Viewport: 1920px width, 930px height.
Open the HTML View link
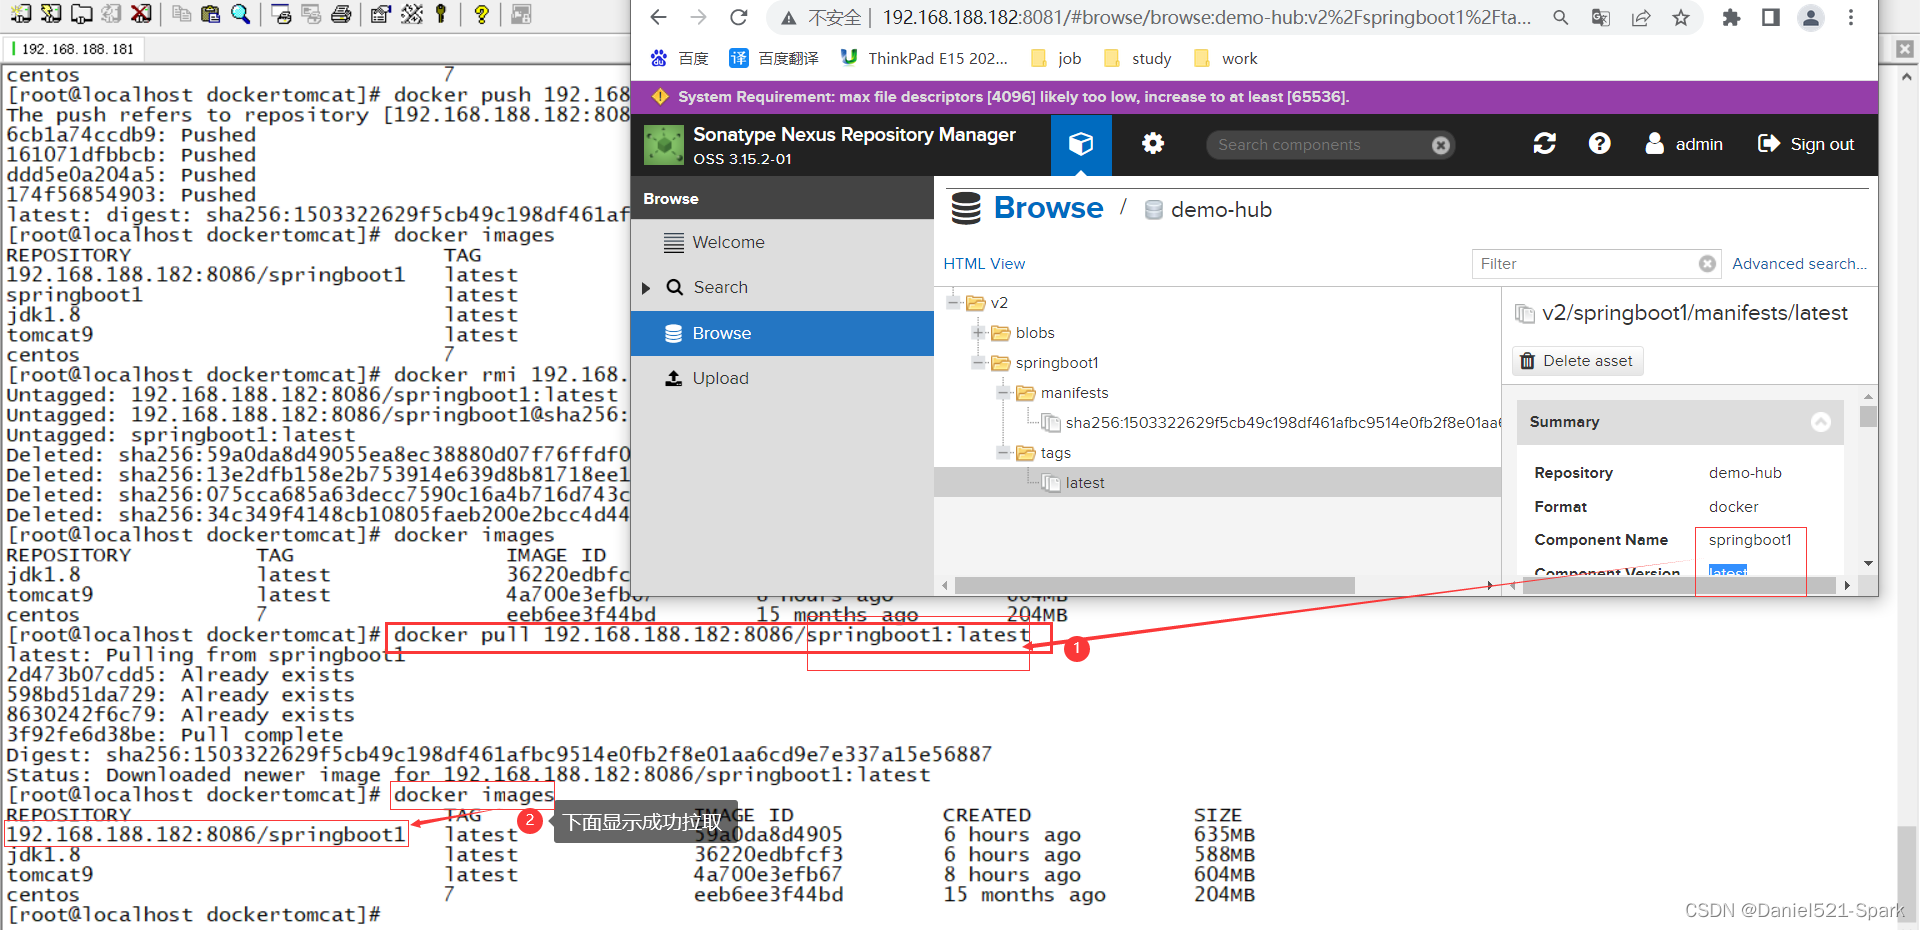click(984, 263)
